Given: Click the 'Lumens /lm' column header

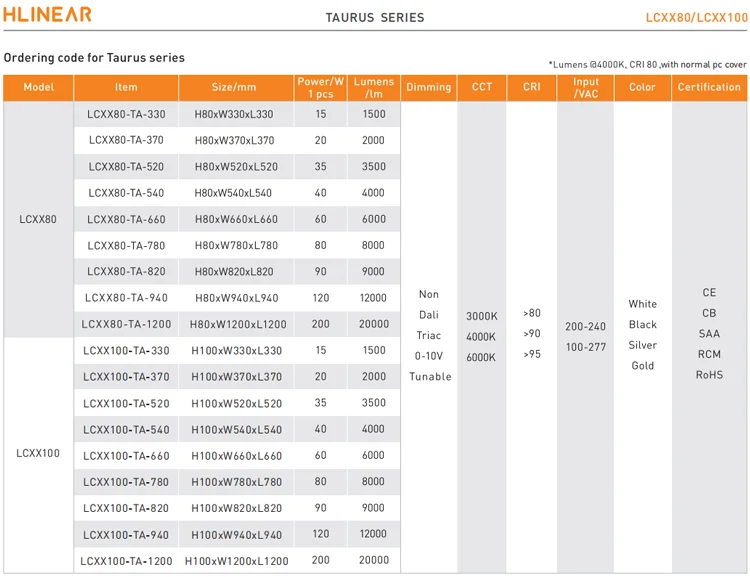Looking at the screenshot, I should (x=374, y=88).
